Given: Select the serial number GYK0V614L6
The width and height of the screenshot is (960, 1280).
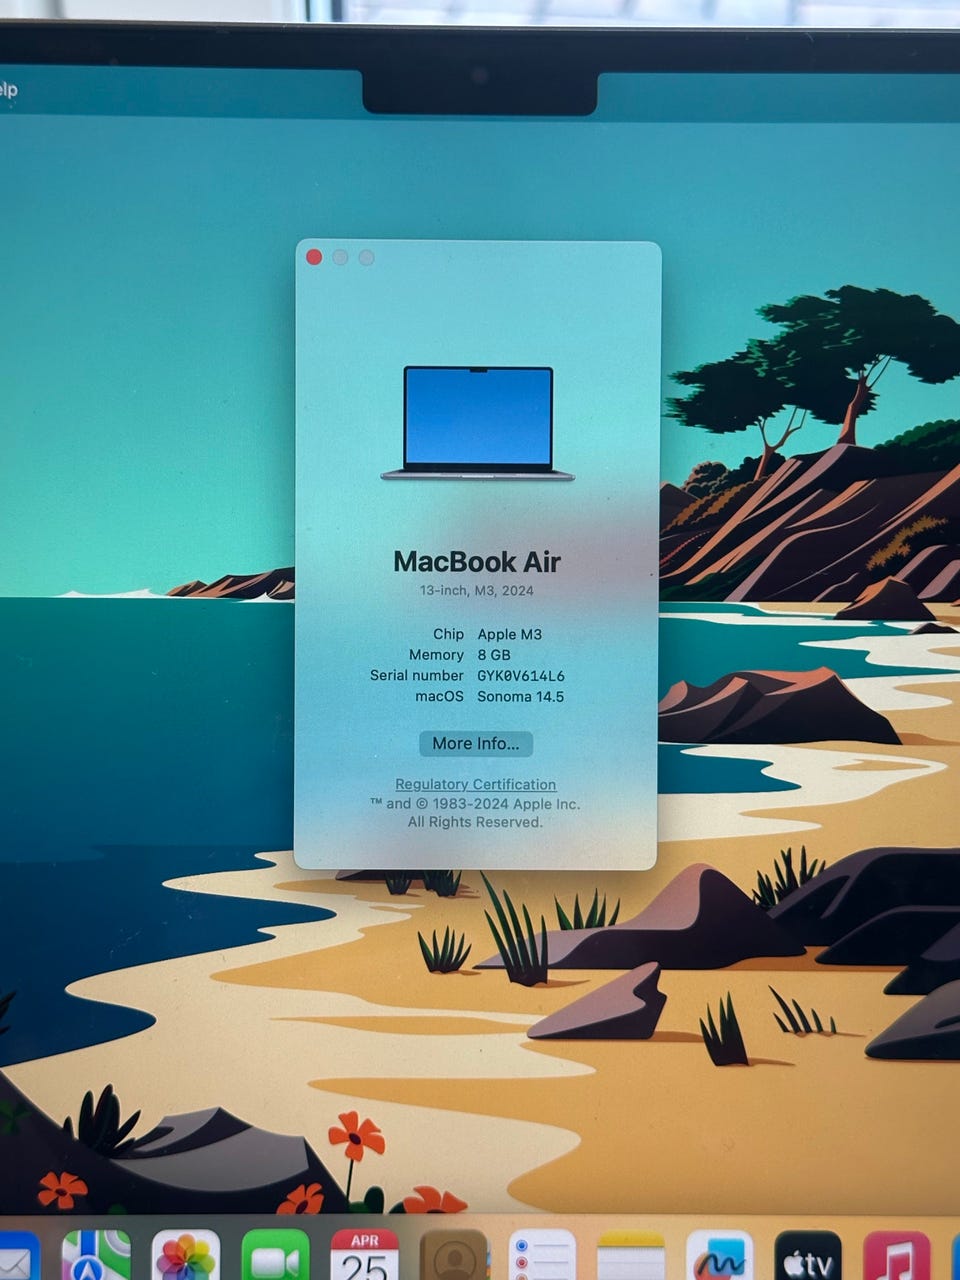Looking at the screenshot, I should 521,675.
